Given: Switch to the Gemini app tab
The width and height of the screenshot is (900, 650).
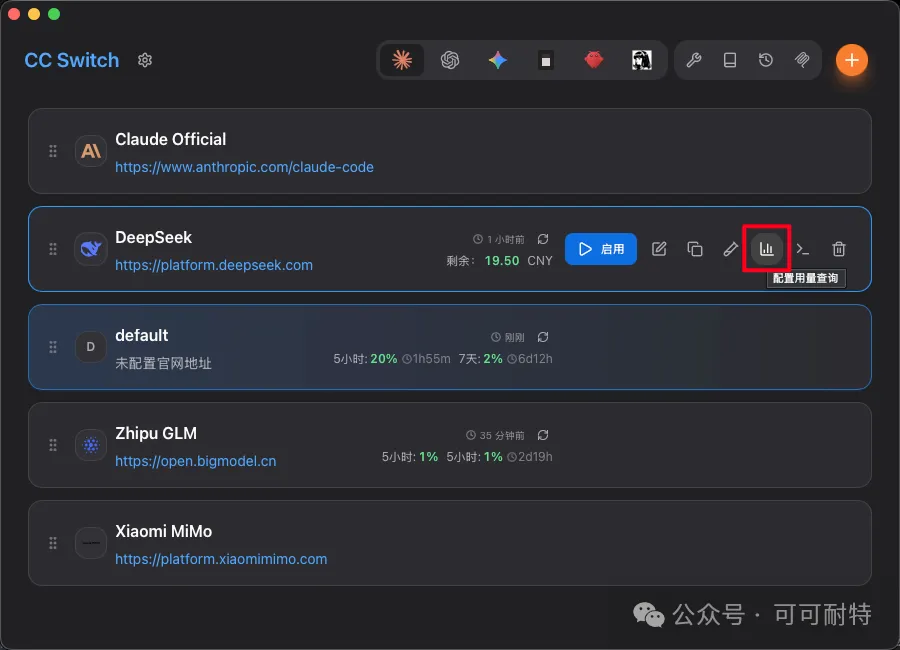Looking at the screenshot, I should click(x=498, y=60).
